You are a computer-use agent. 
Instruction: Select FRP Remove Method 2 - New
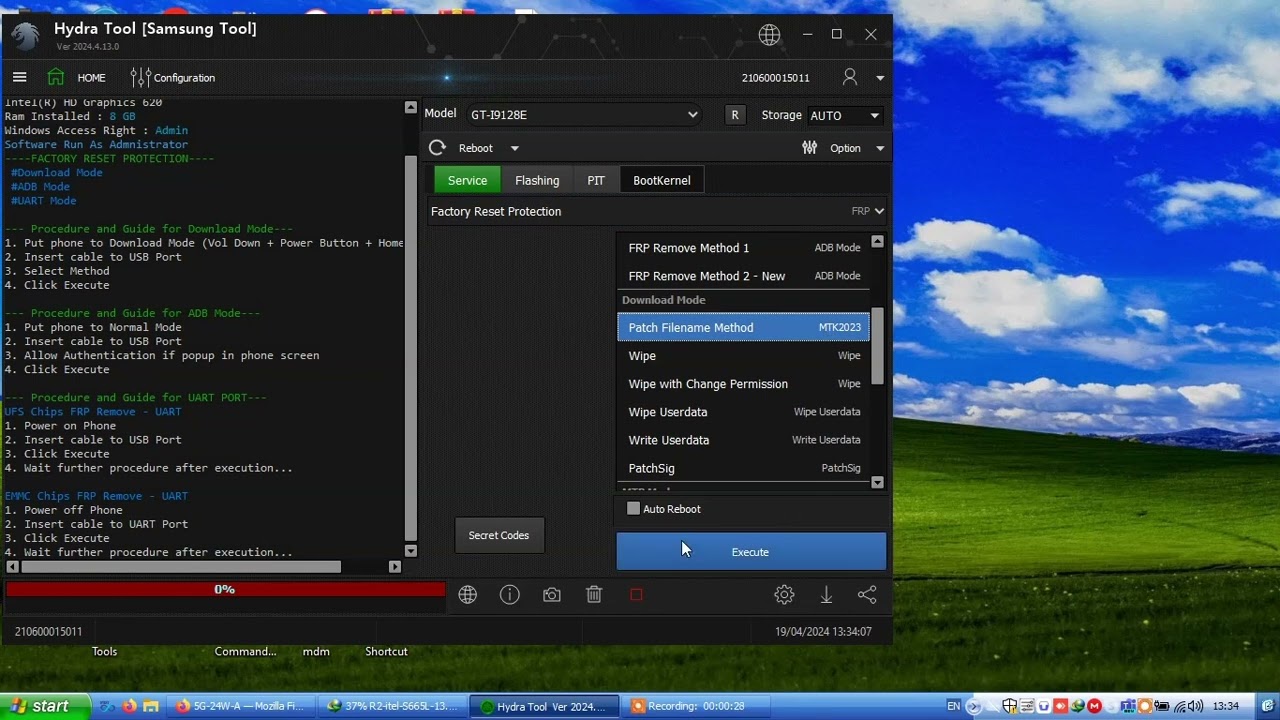(x=743, y=276)
